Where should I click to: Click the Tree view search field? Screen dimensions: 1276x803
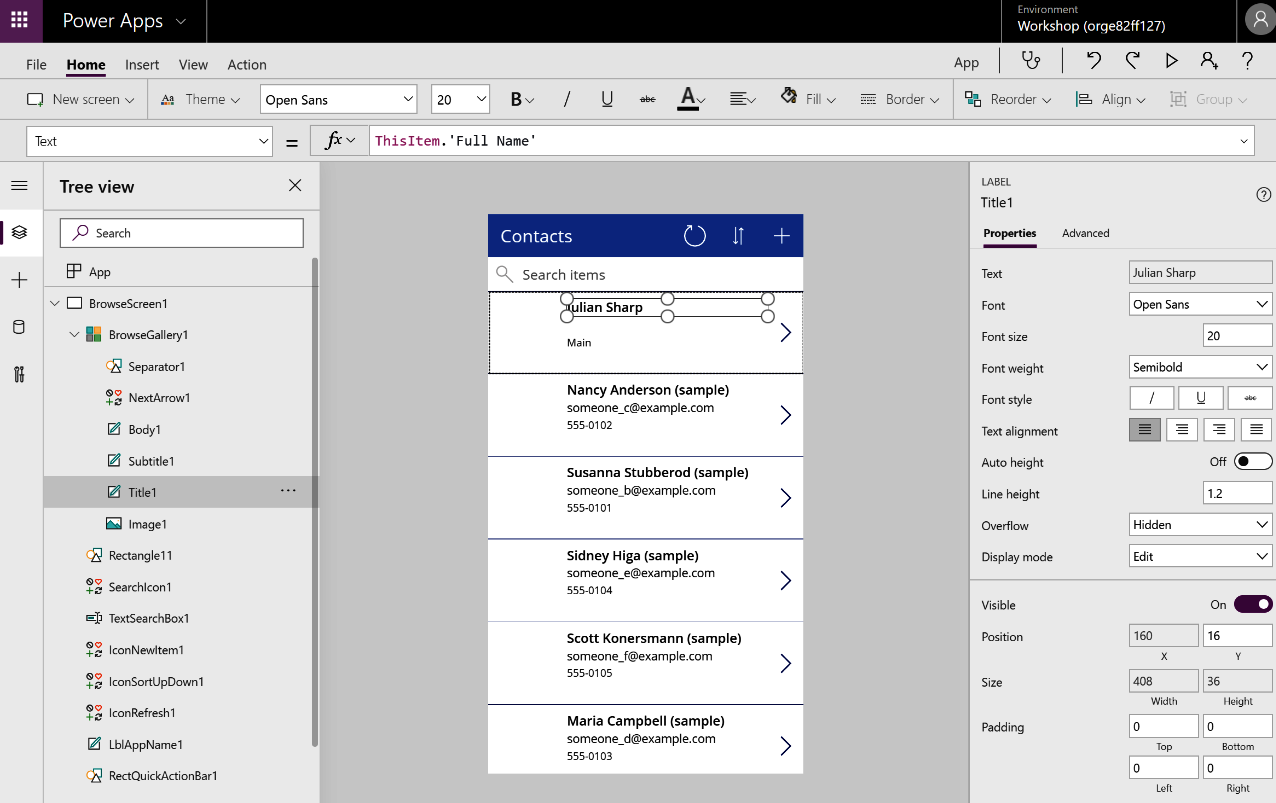tap(182, 233)
